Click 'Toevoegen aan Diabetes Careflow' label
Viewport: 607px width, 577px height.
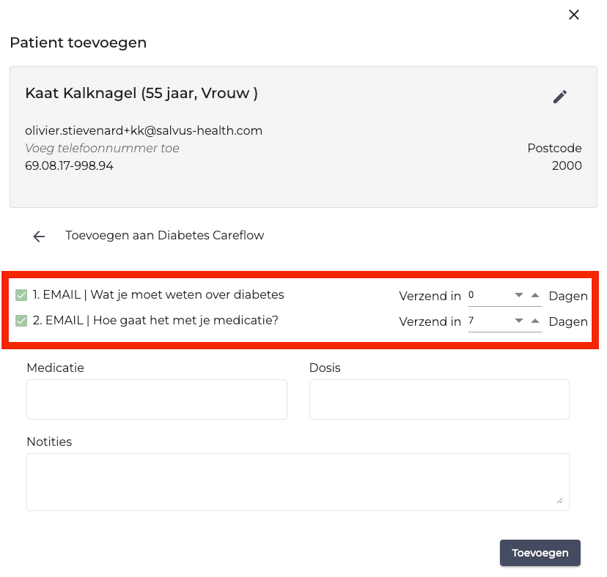164,236
